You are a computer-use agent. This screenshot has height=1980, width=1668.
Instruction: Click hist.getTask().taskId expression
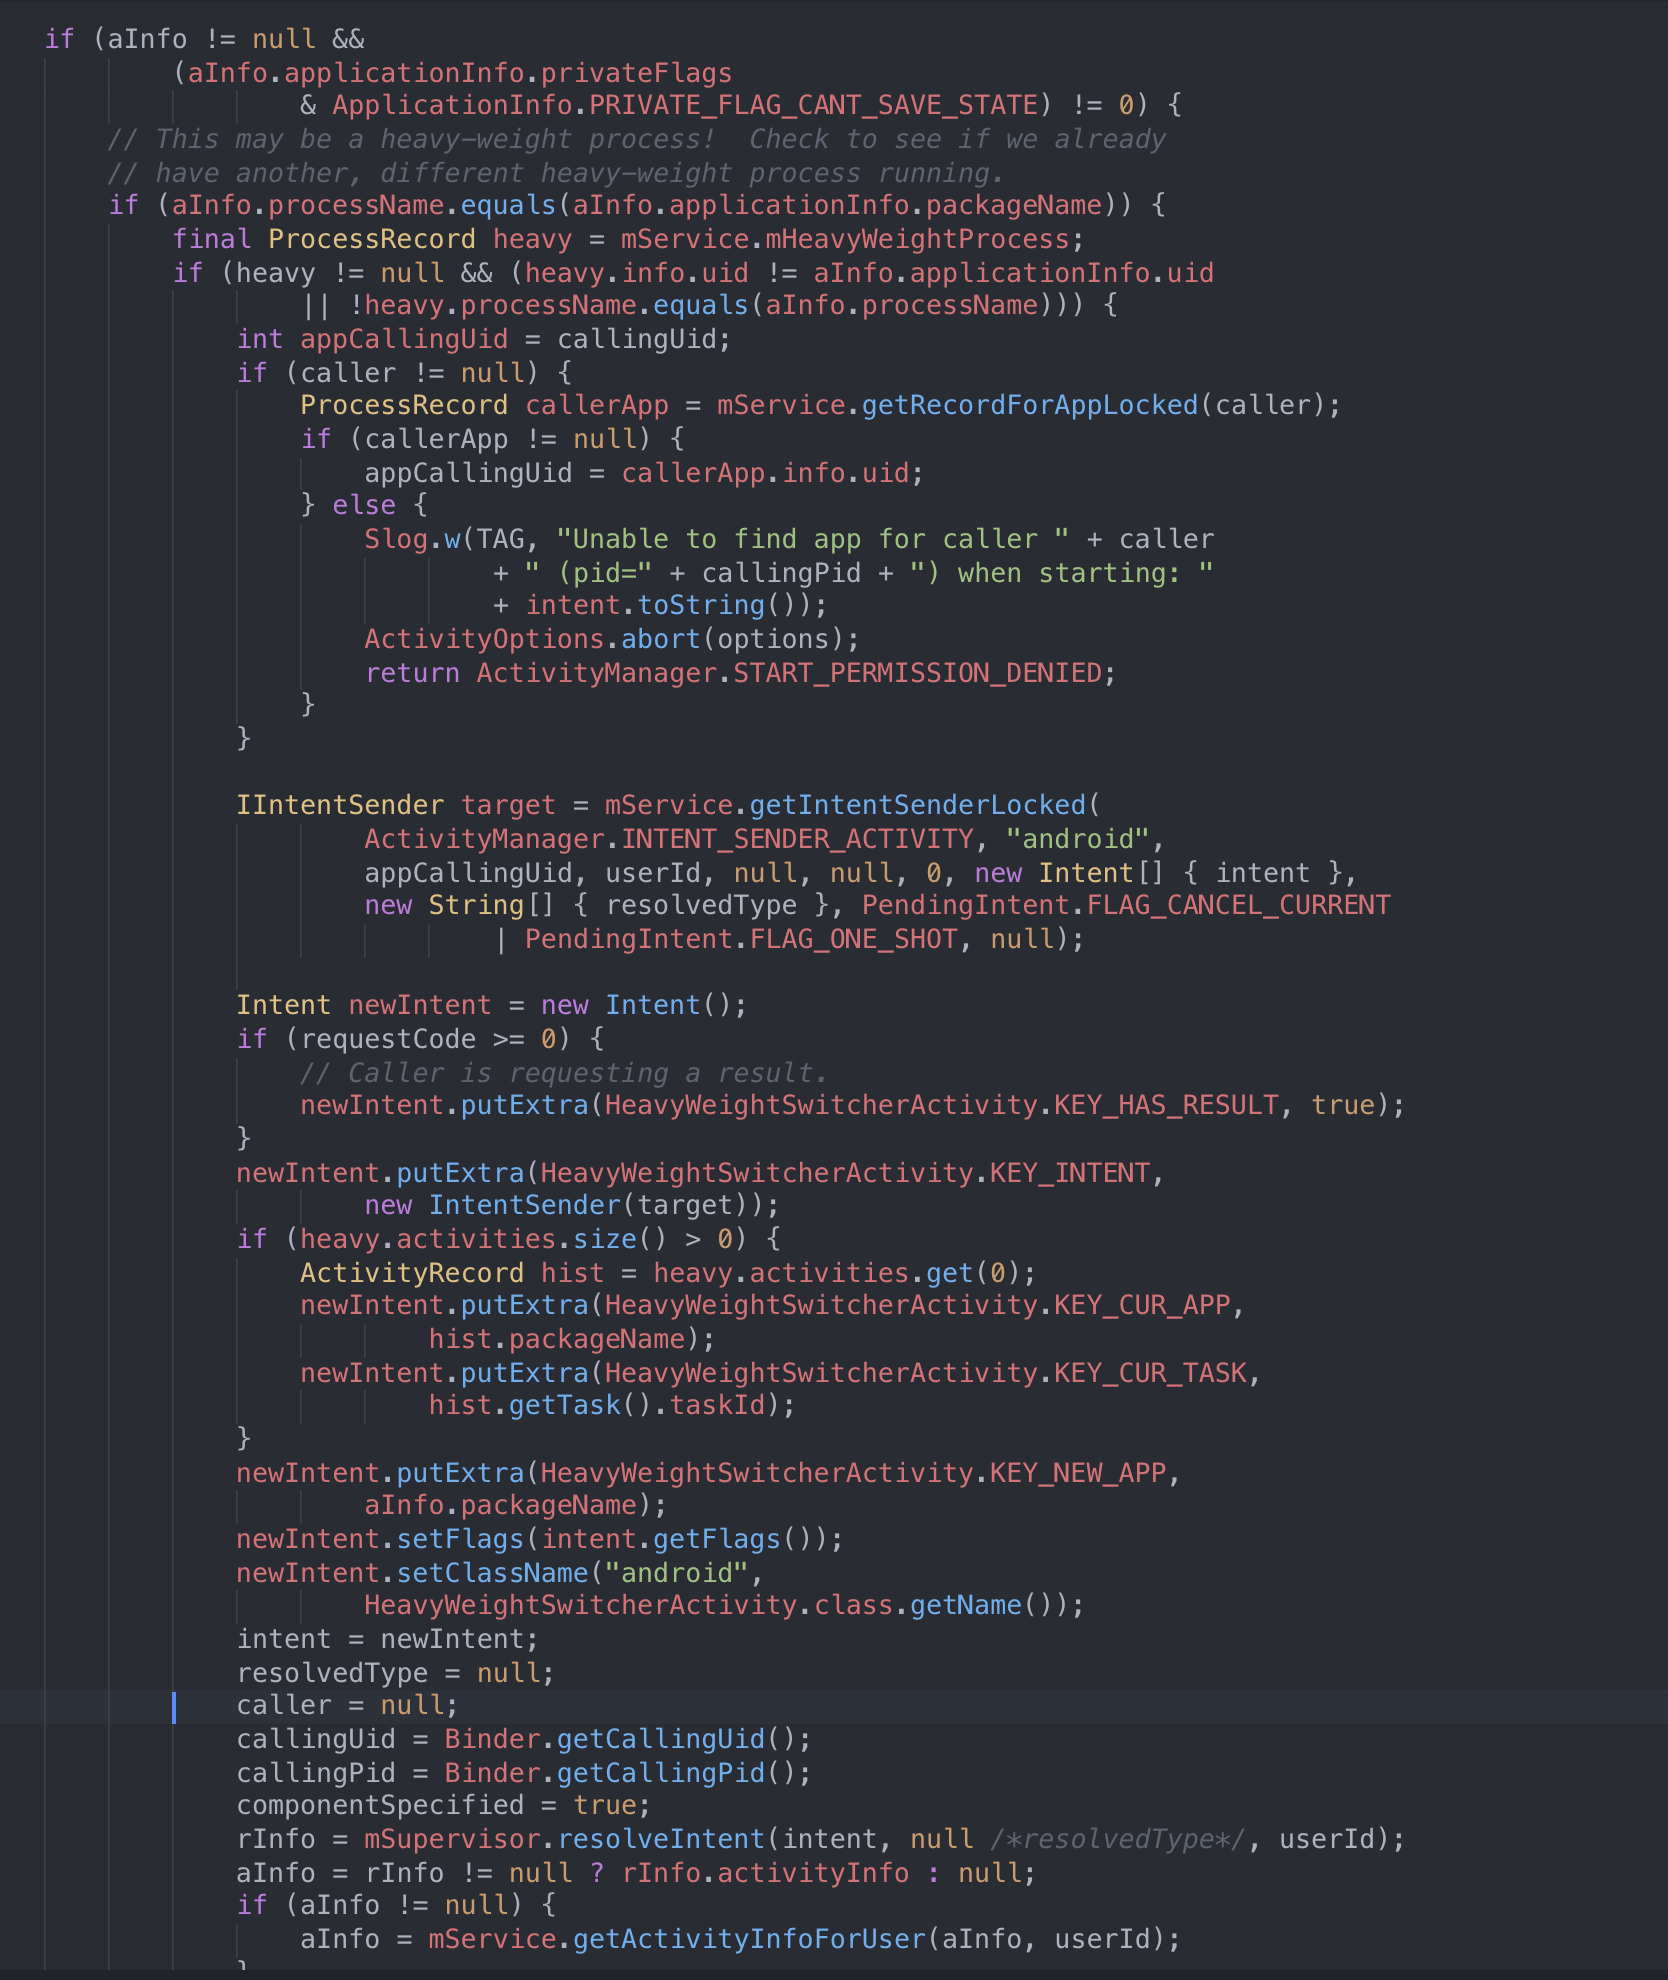[x=597, y=1405]
